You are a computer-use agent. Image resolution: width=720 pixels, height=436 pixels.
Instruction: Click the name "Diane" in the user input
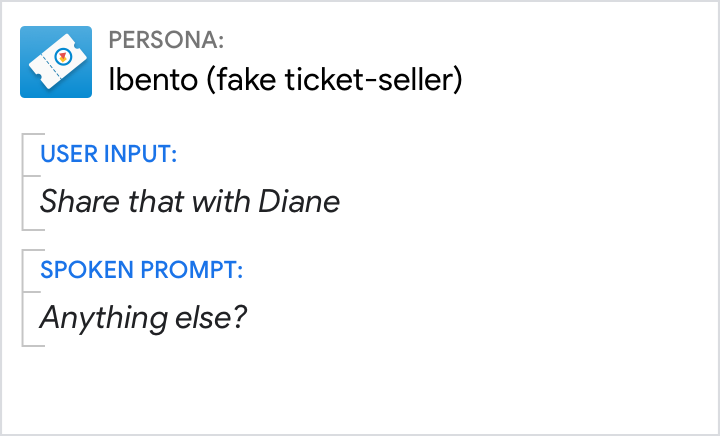pos(299,202)
